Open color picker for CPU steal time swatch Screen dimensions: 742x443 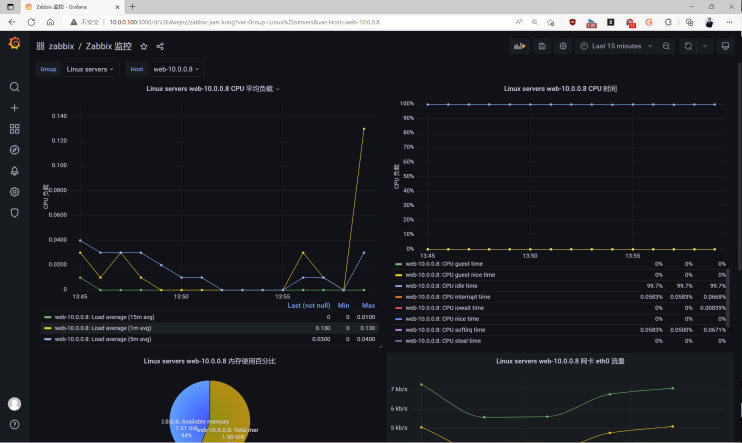pyautogui.click(x=398, y=341)
